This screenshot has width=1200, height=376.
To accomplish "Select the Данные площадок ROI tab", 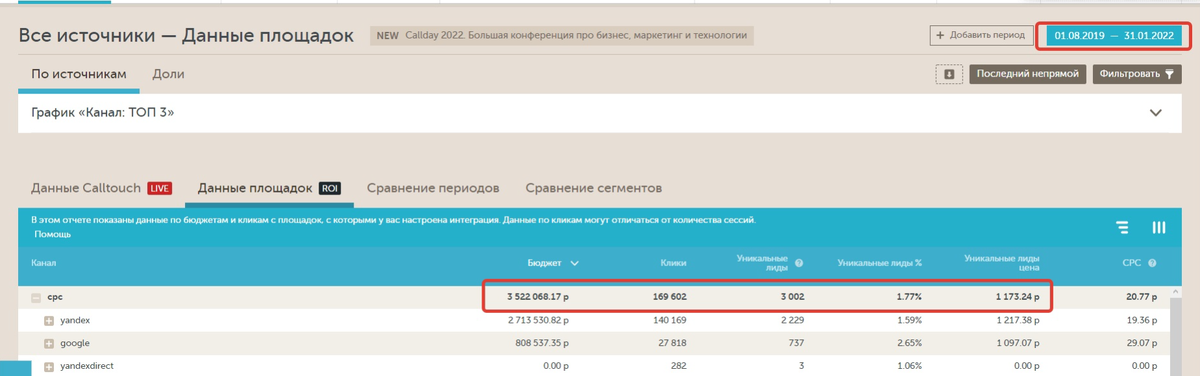I will (x=270, y=188).
